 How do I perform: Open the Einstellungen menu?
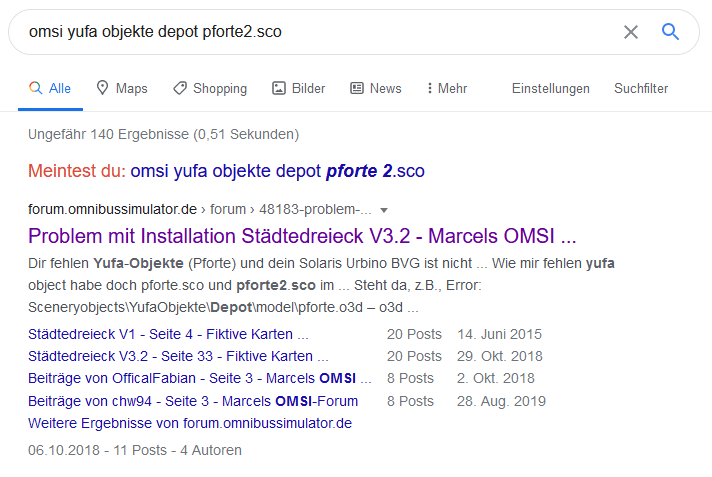pos(550,89)
